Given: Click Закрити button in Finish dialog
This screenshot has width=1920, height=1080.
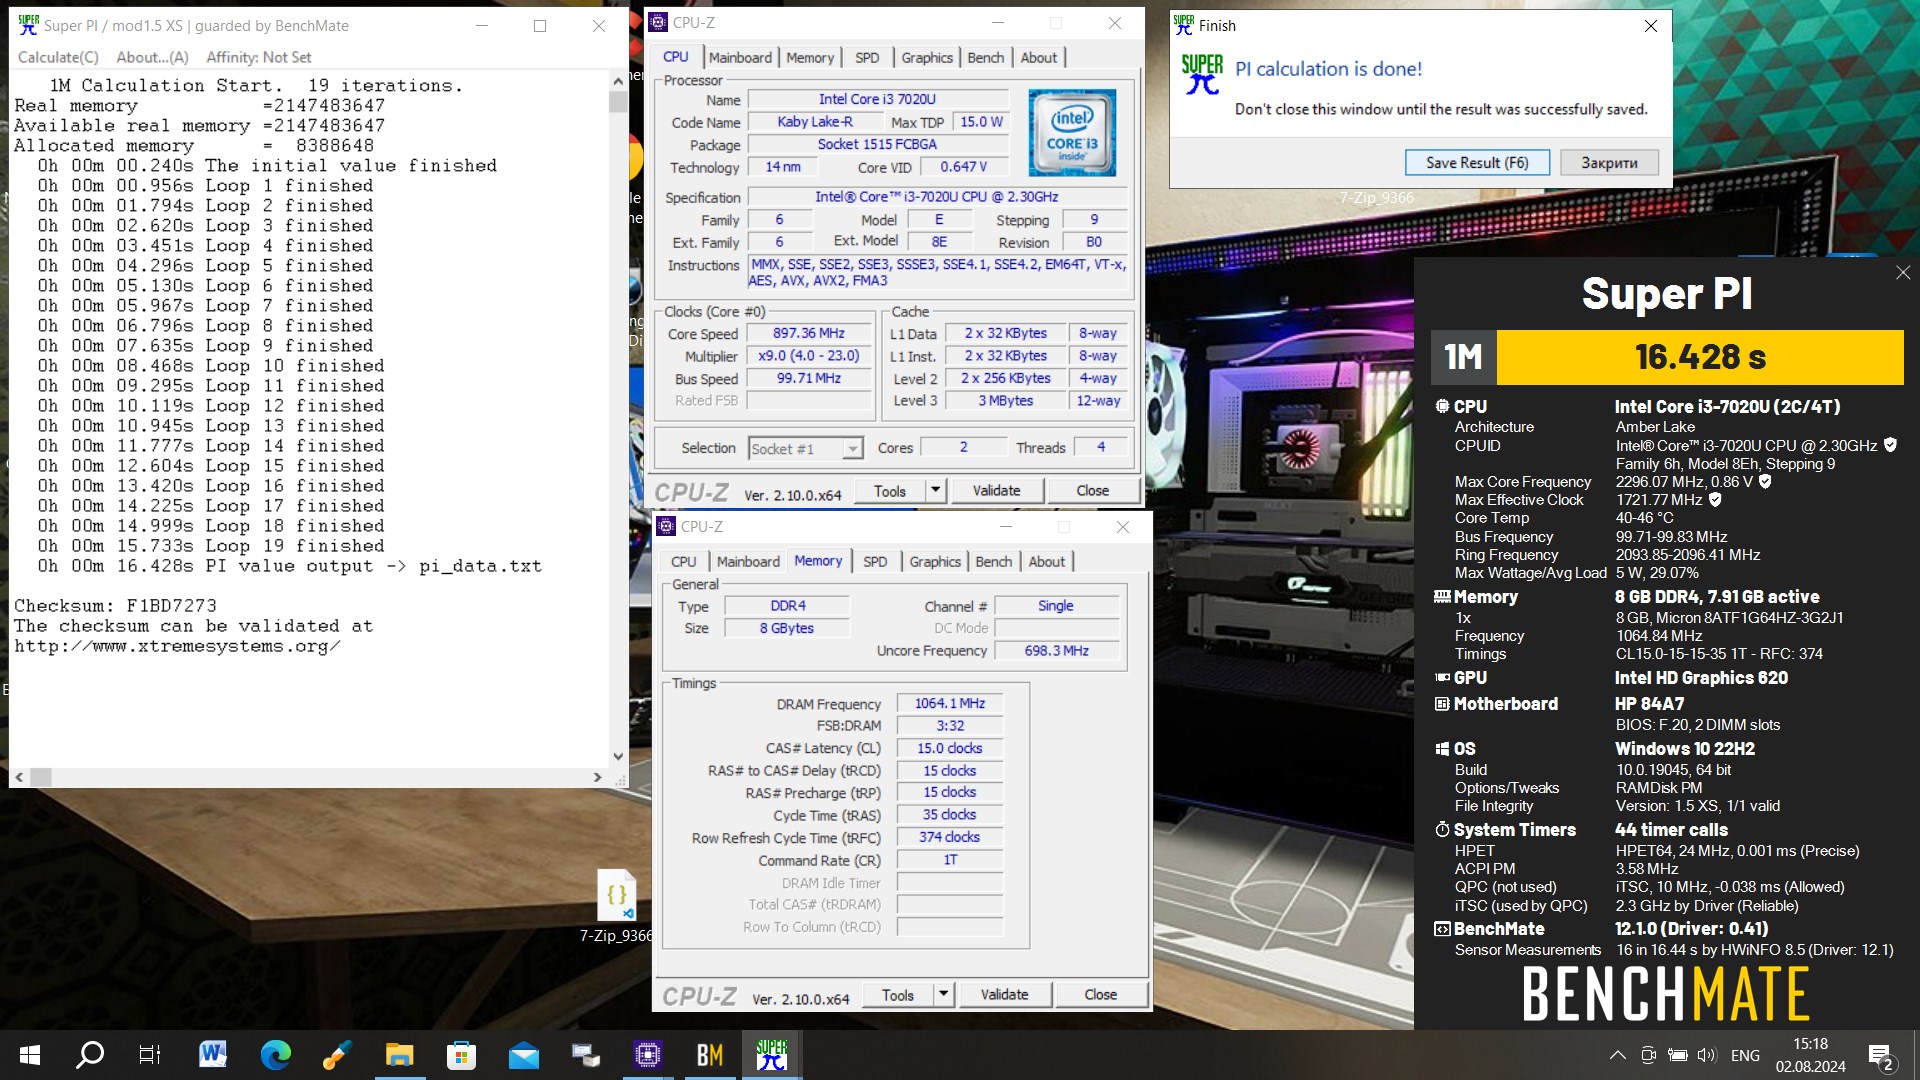Looking at the screenshot, I should (1609, 162).
